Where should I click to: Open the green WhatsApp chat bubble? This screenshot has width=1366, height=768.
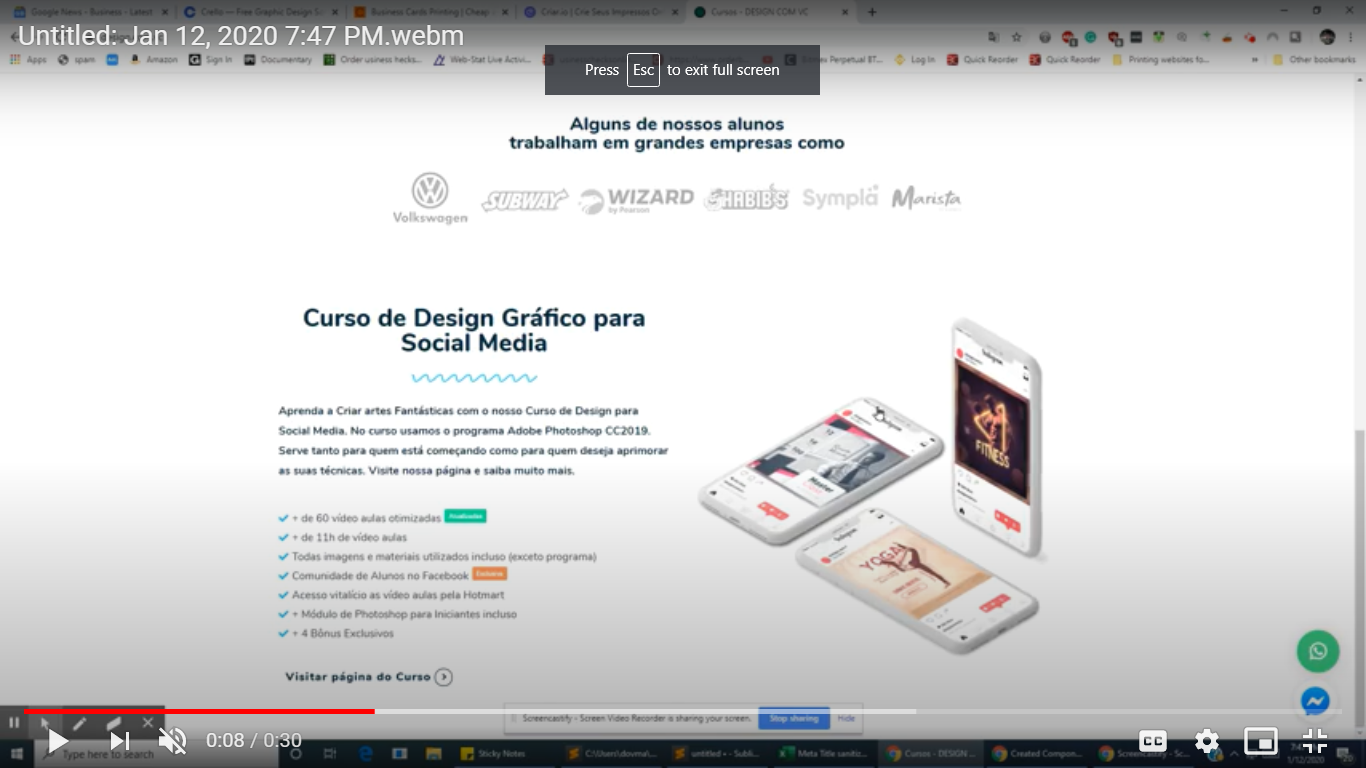click(1318, 651)
